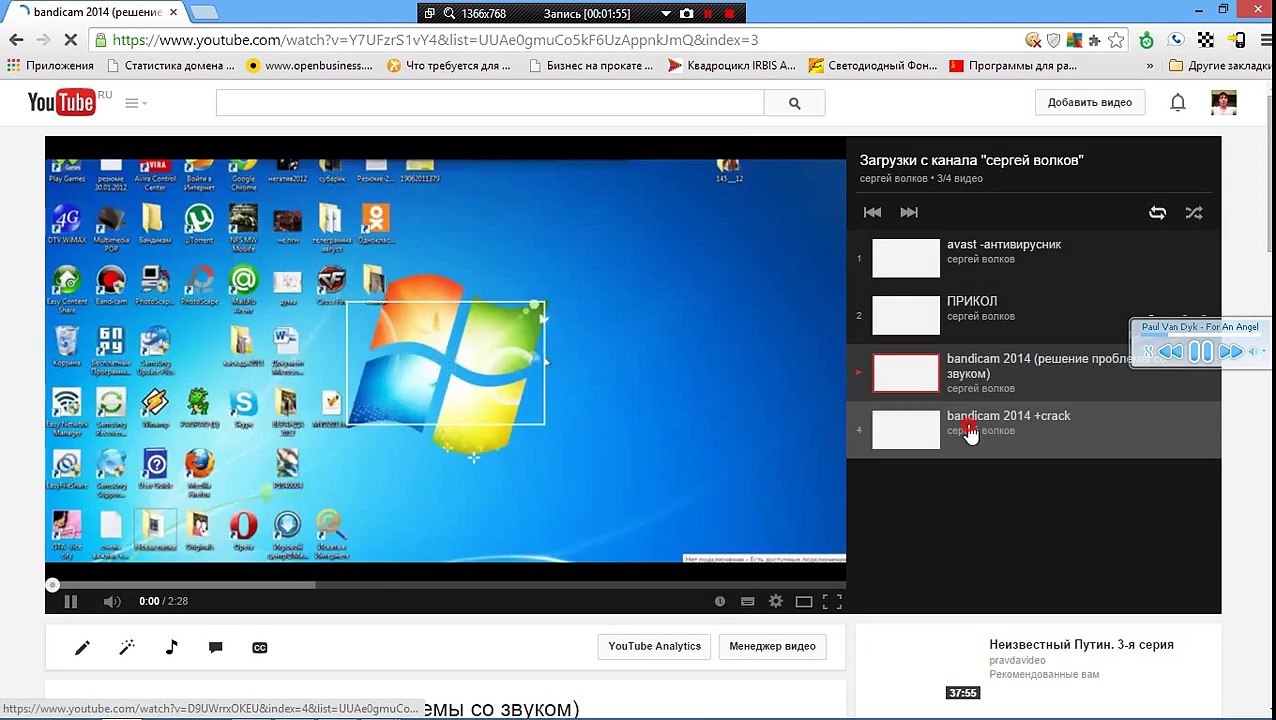Skip to next playlist video

pyautogui.click(x=909, y=212)
